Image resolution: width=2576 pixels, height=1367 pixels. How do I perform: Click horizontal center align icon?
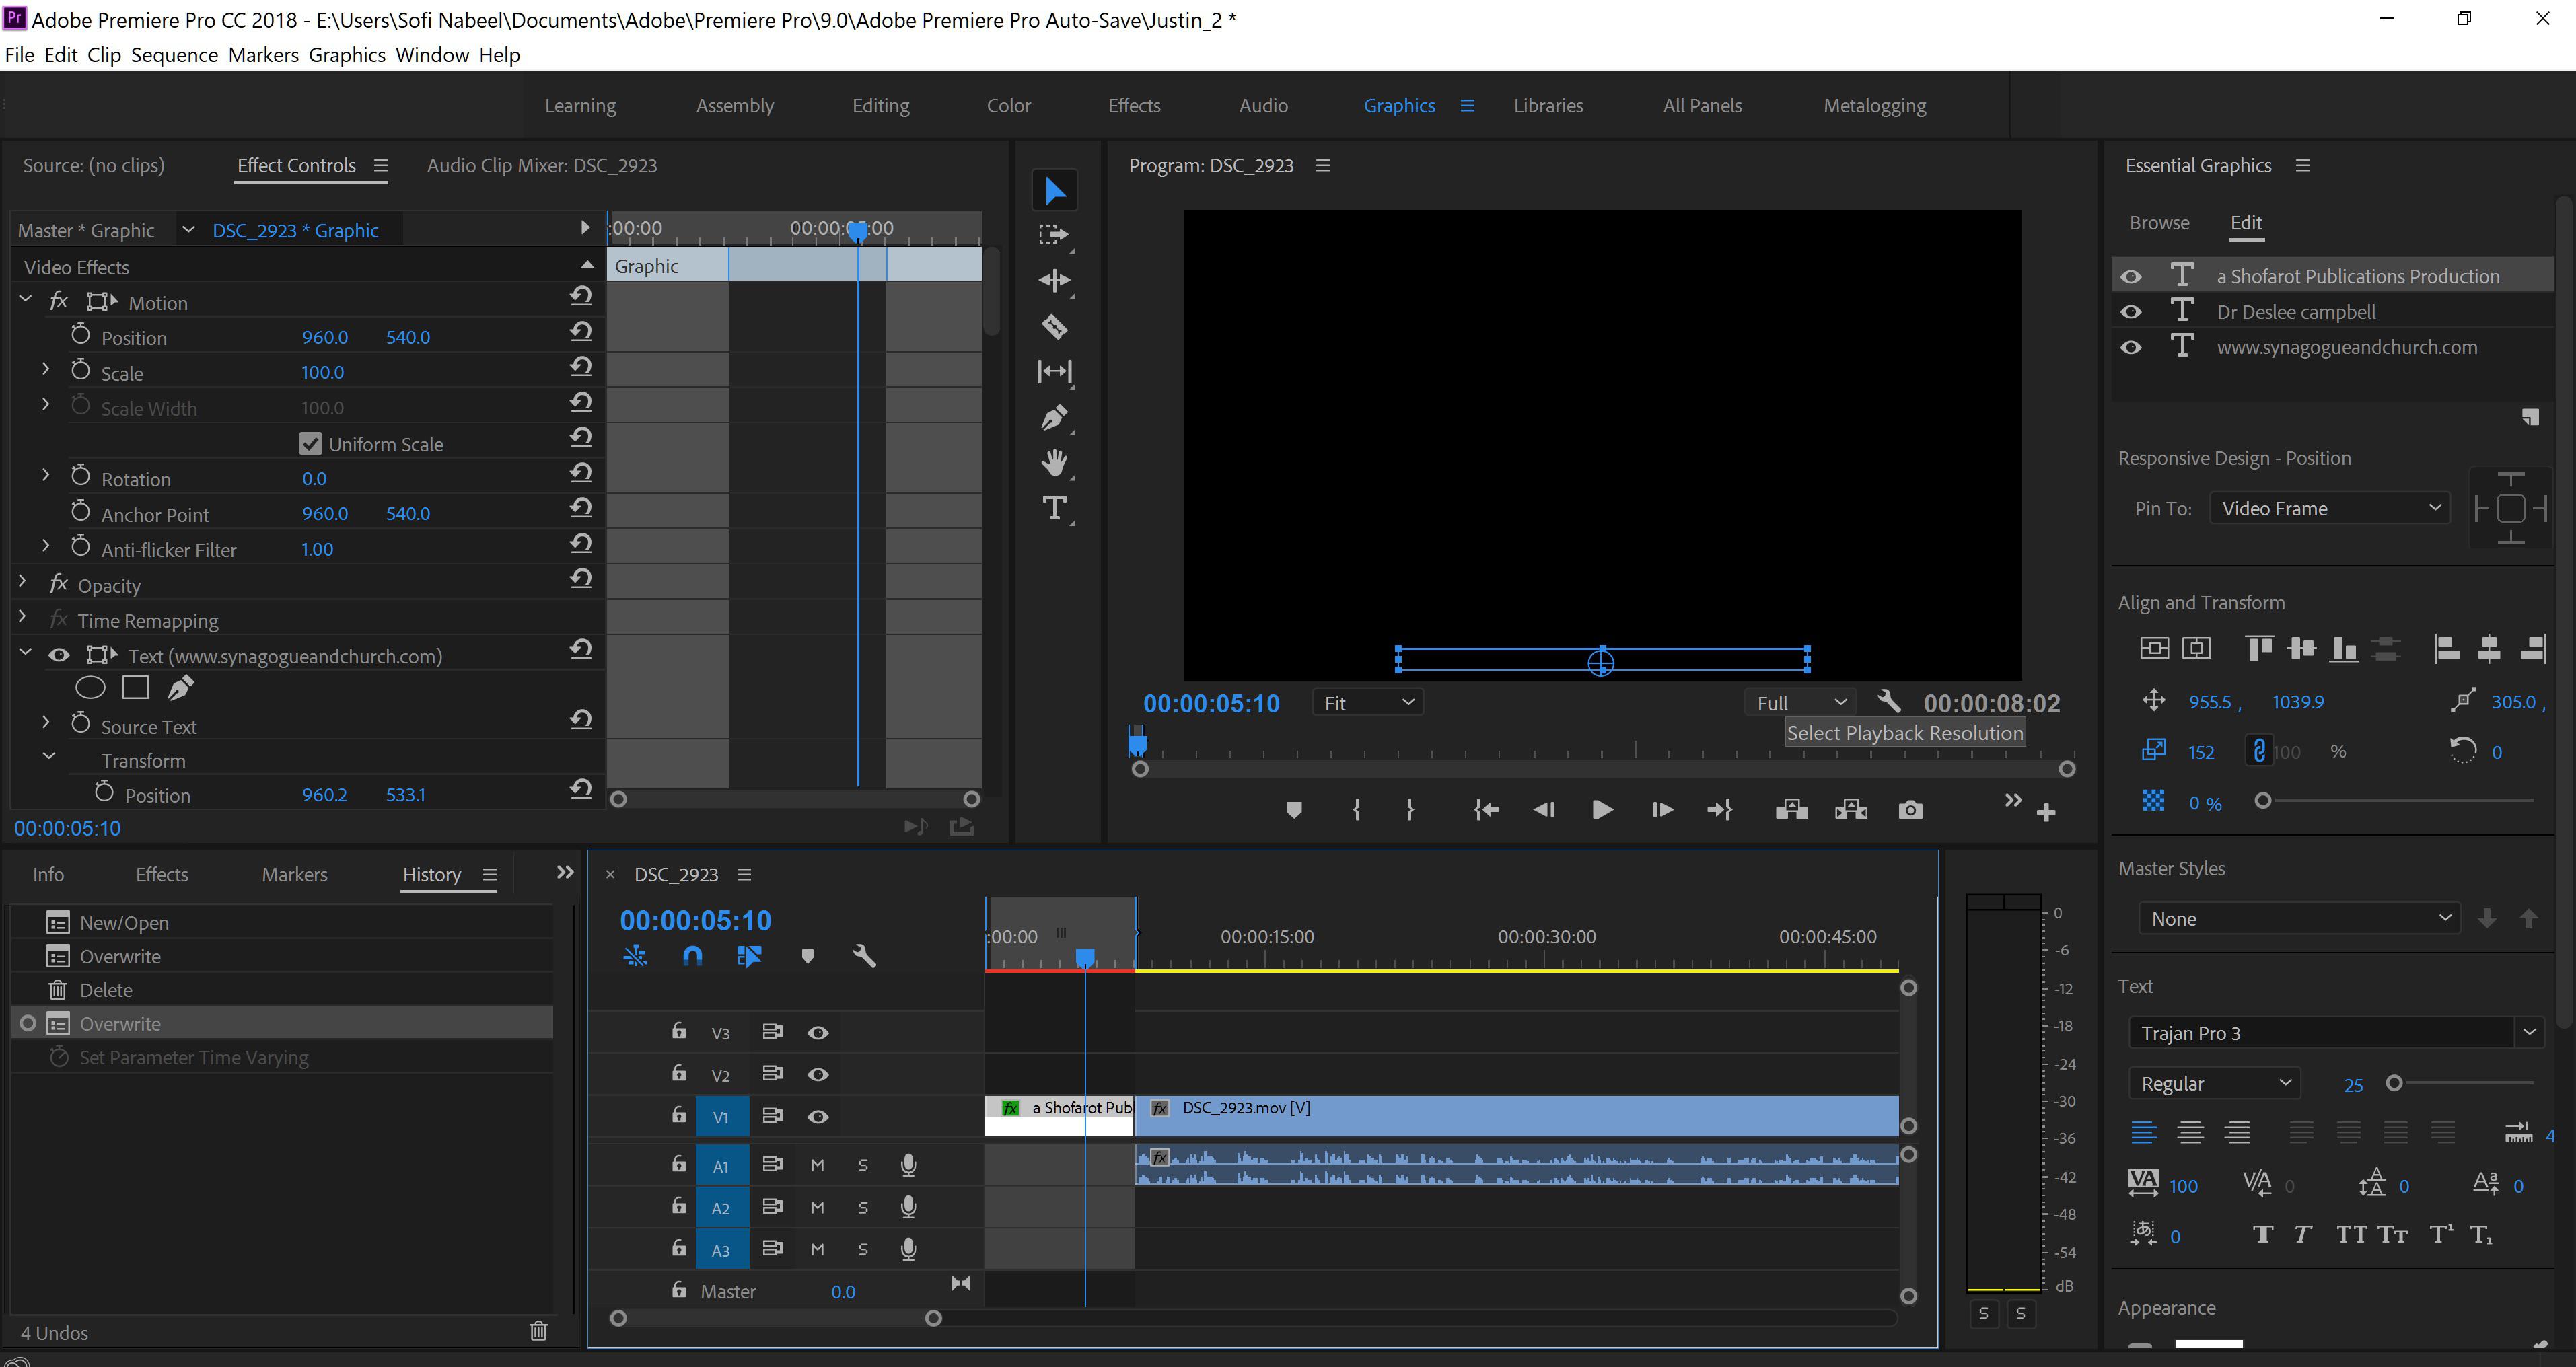[x=2196, y=649]
